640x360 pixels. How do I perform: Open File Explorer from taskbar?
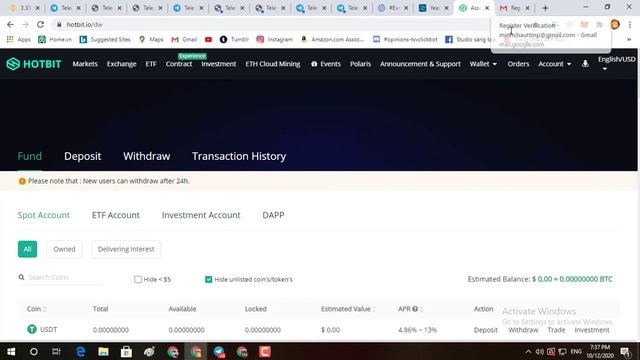(103, 351)
